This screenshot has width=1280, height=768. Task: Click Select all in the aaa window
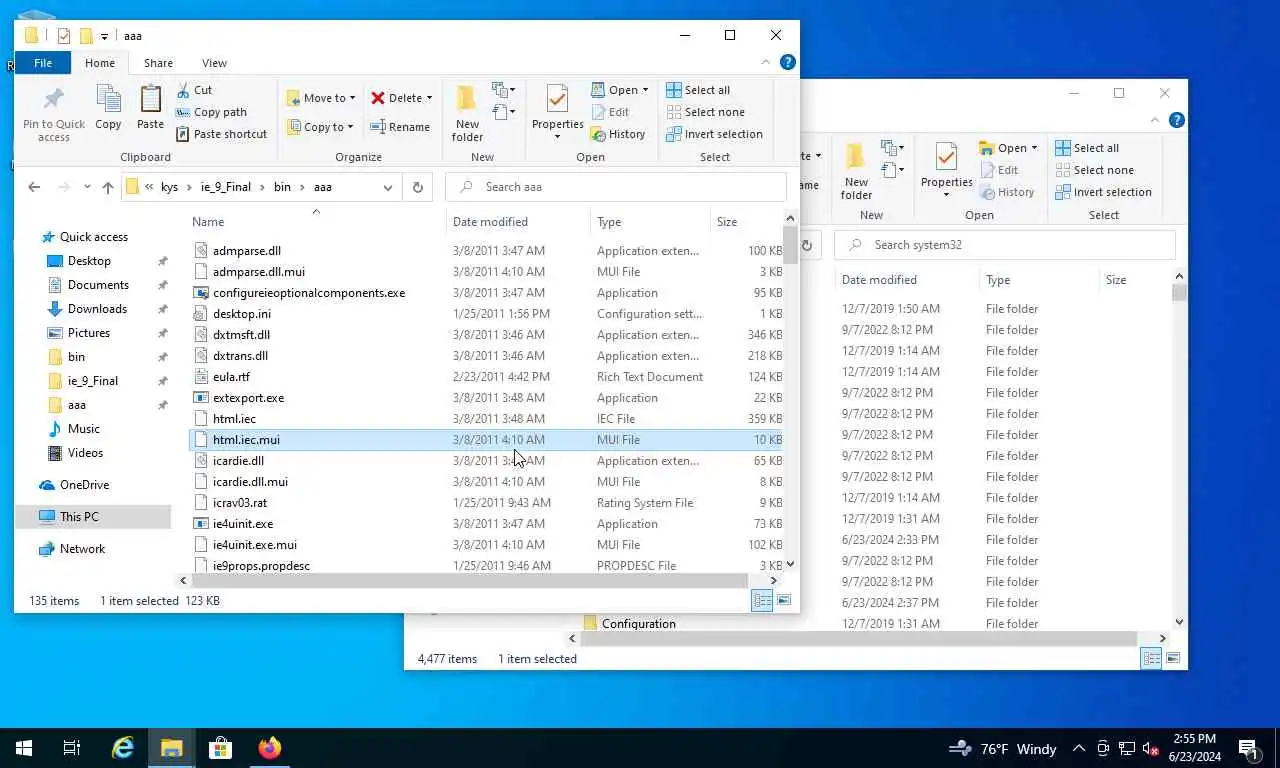pyautogui.click(x=698, y=90)
